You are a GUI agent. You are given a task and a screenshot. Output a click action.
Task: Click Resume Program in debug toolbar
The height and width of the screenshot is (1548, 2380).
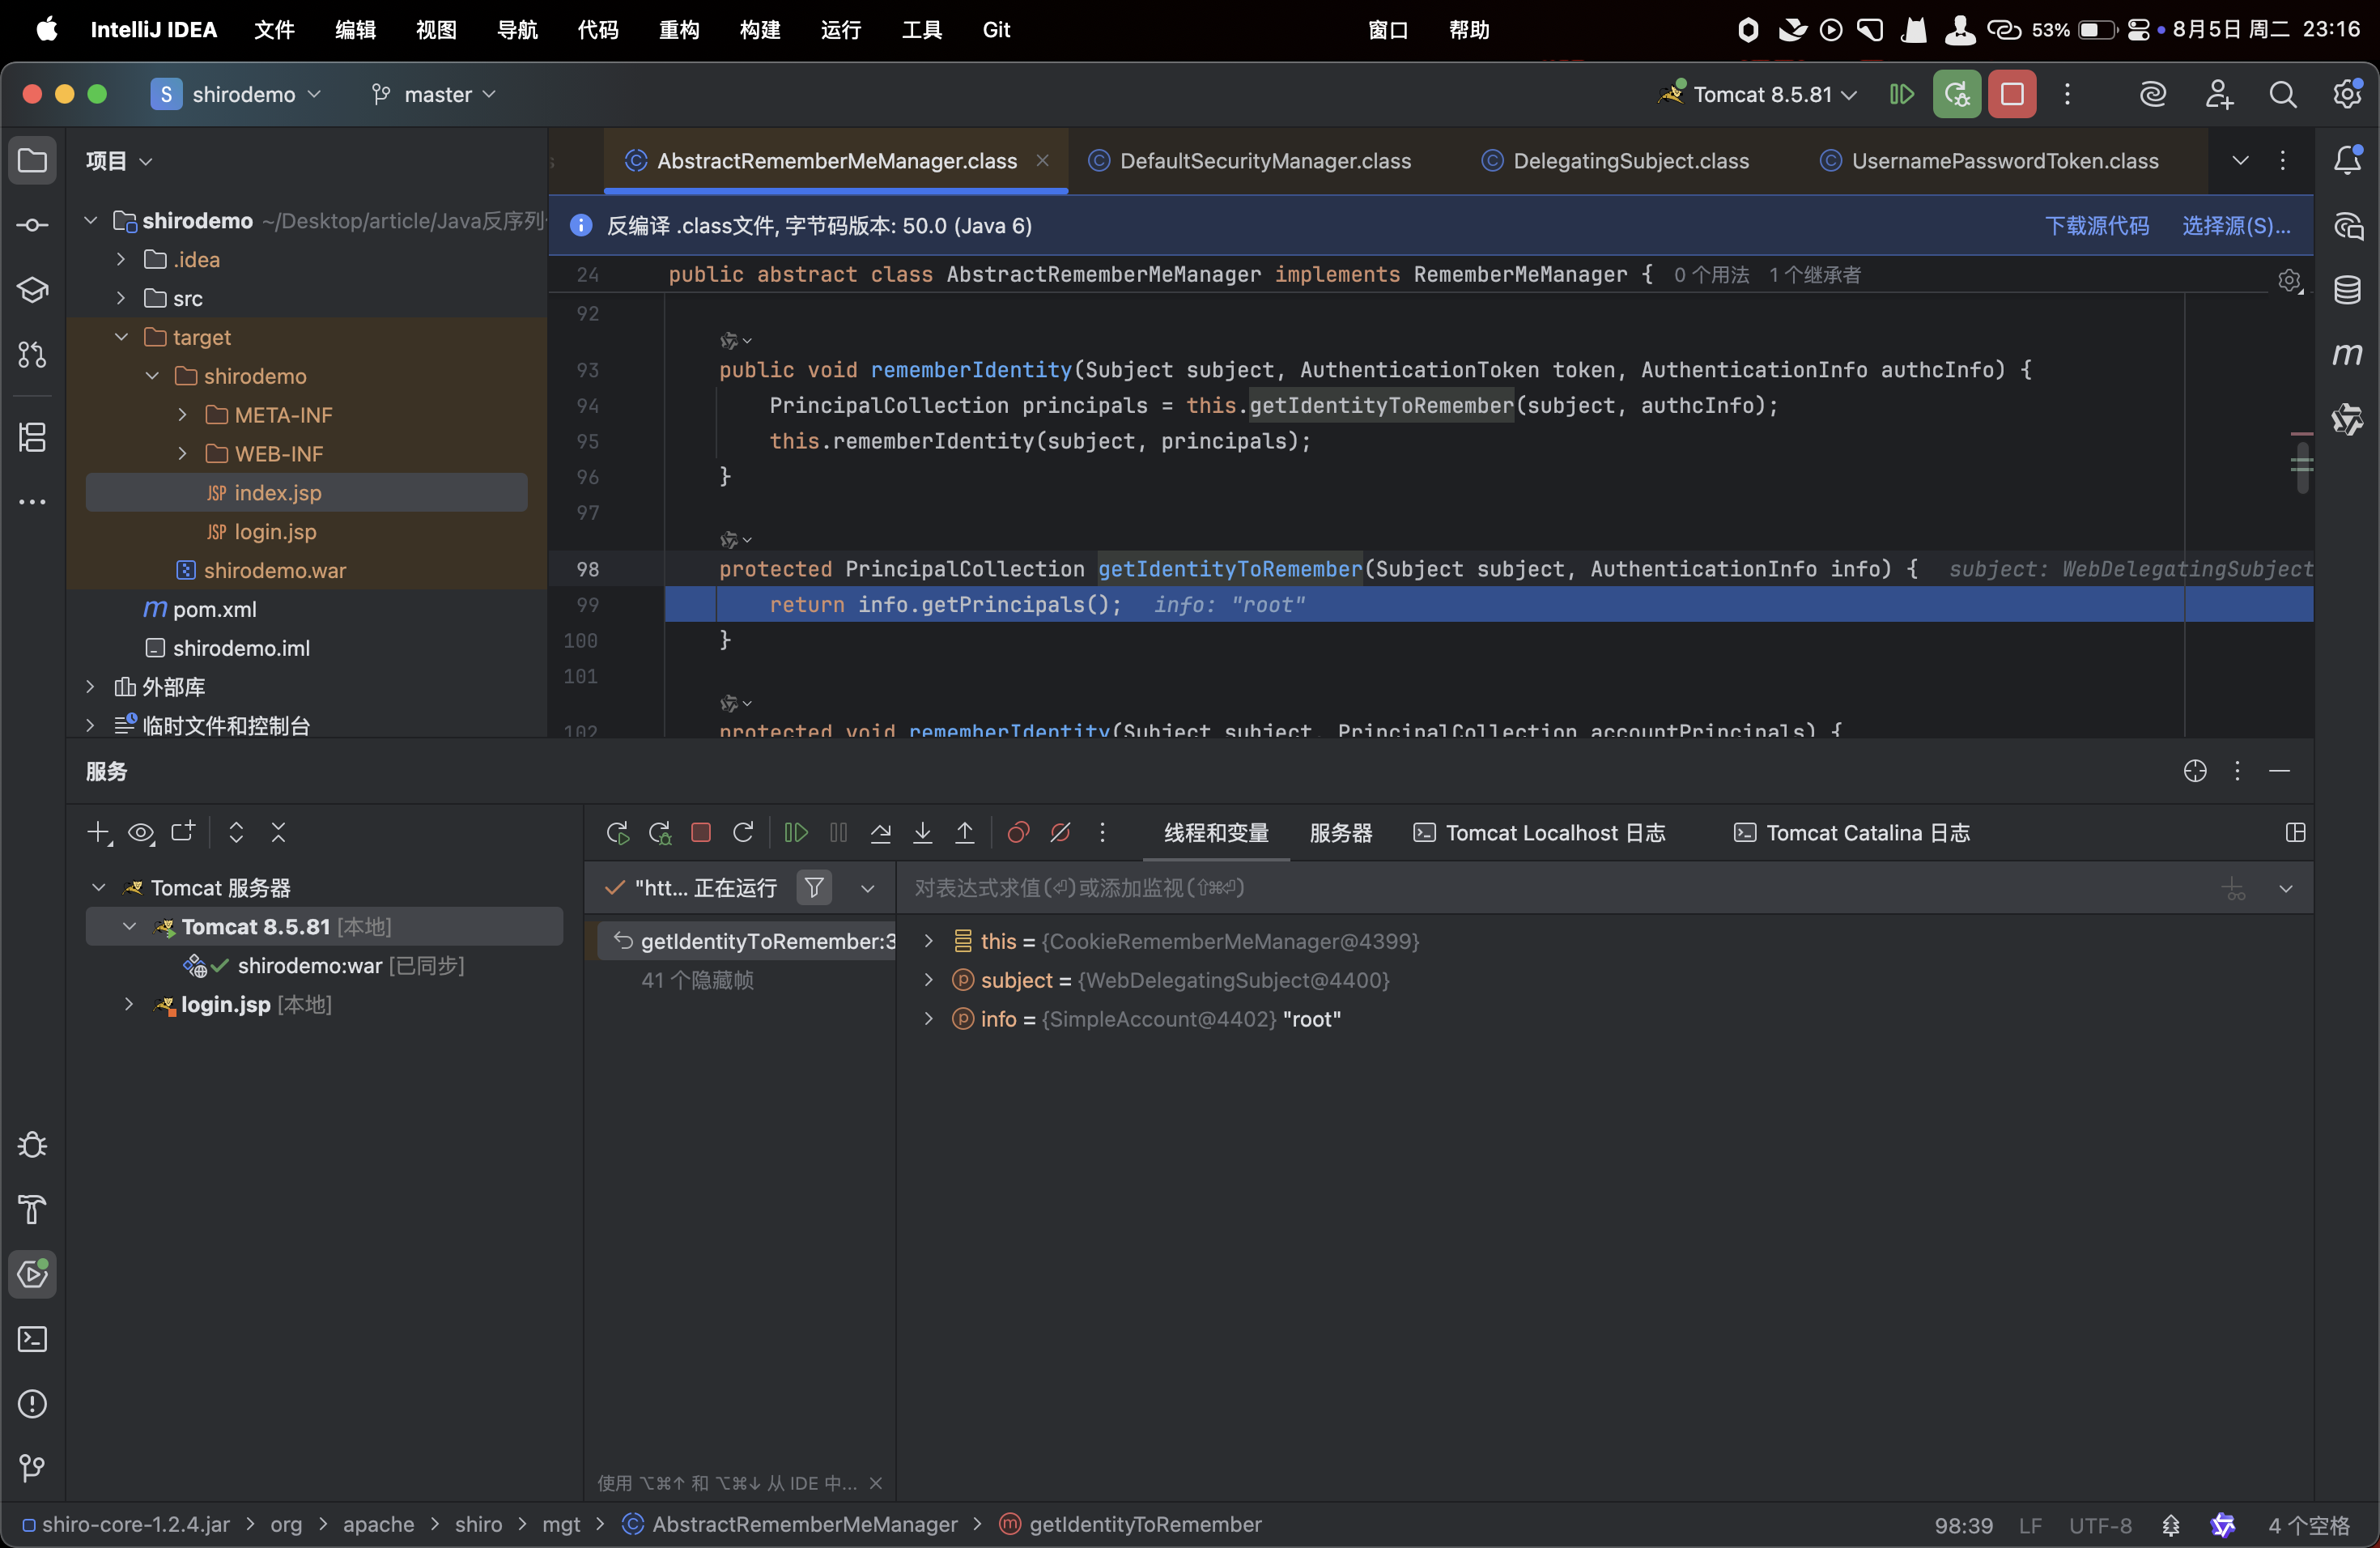coord(796,832)
